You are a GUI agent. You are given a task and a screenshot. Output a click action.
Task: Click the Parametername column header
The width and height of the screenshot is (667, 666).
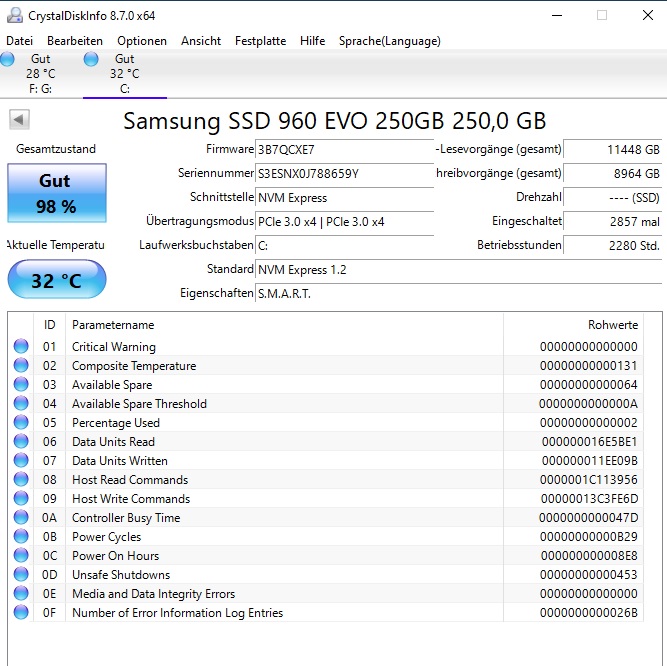[x=284, y=325]
